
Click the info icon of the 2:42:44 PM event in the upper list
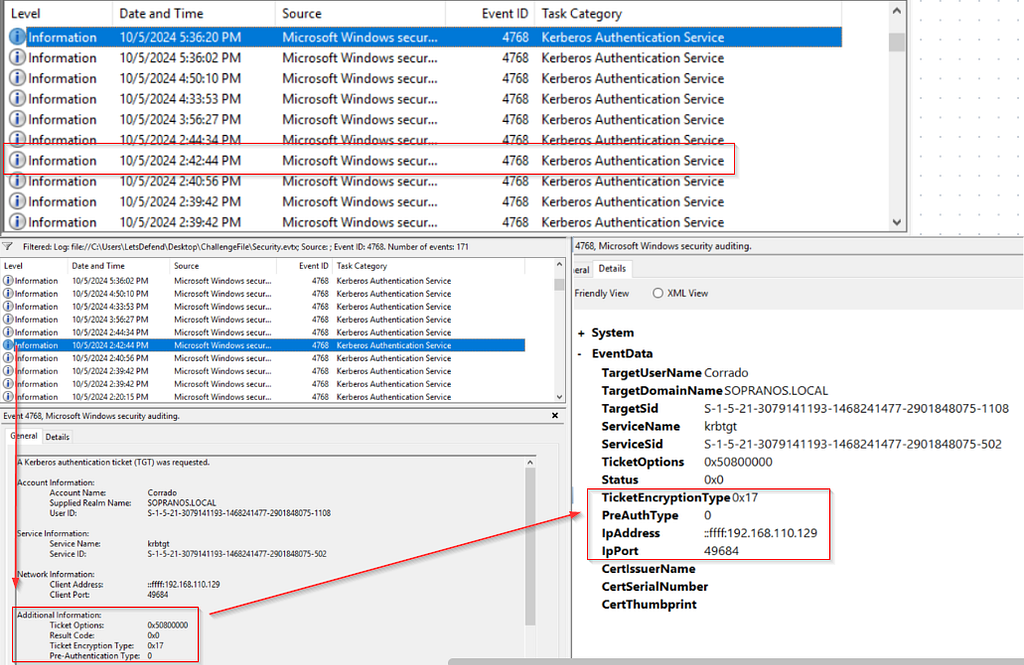pyautogui.click(x=18, y=160)
